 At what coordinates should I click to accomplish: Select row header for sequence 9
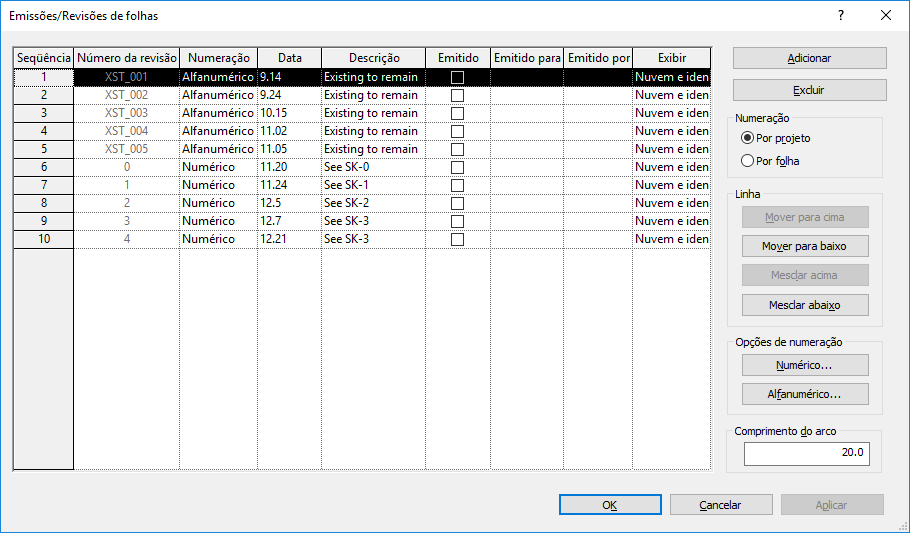coord(44,221)
